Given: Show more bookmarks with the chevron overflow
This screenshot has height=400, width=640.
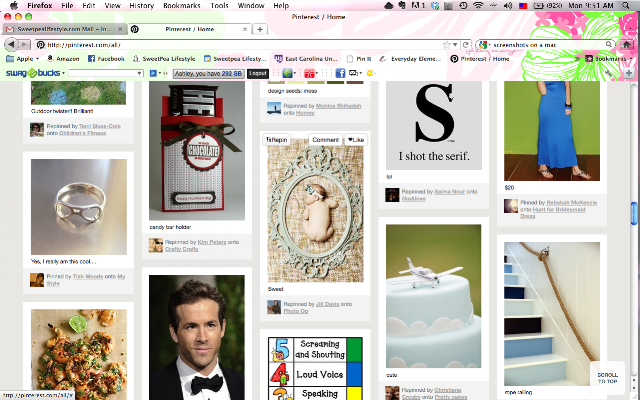Looking at the screenshot, I should 577,59.
